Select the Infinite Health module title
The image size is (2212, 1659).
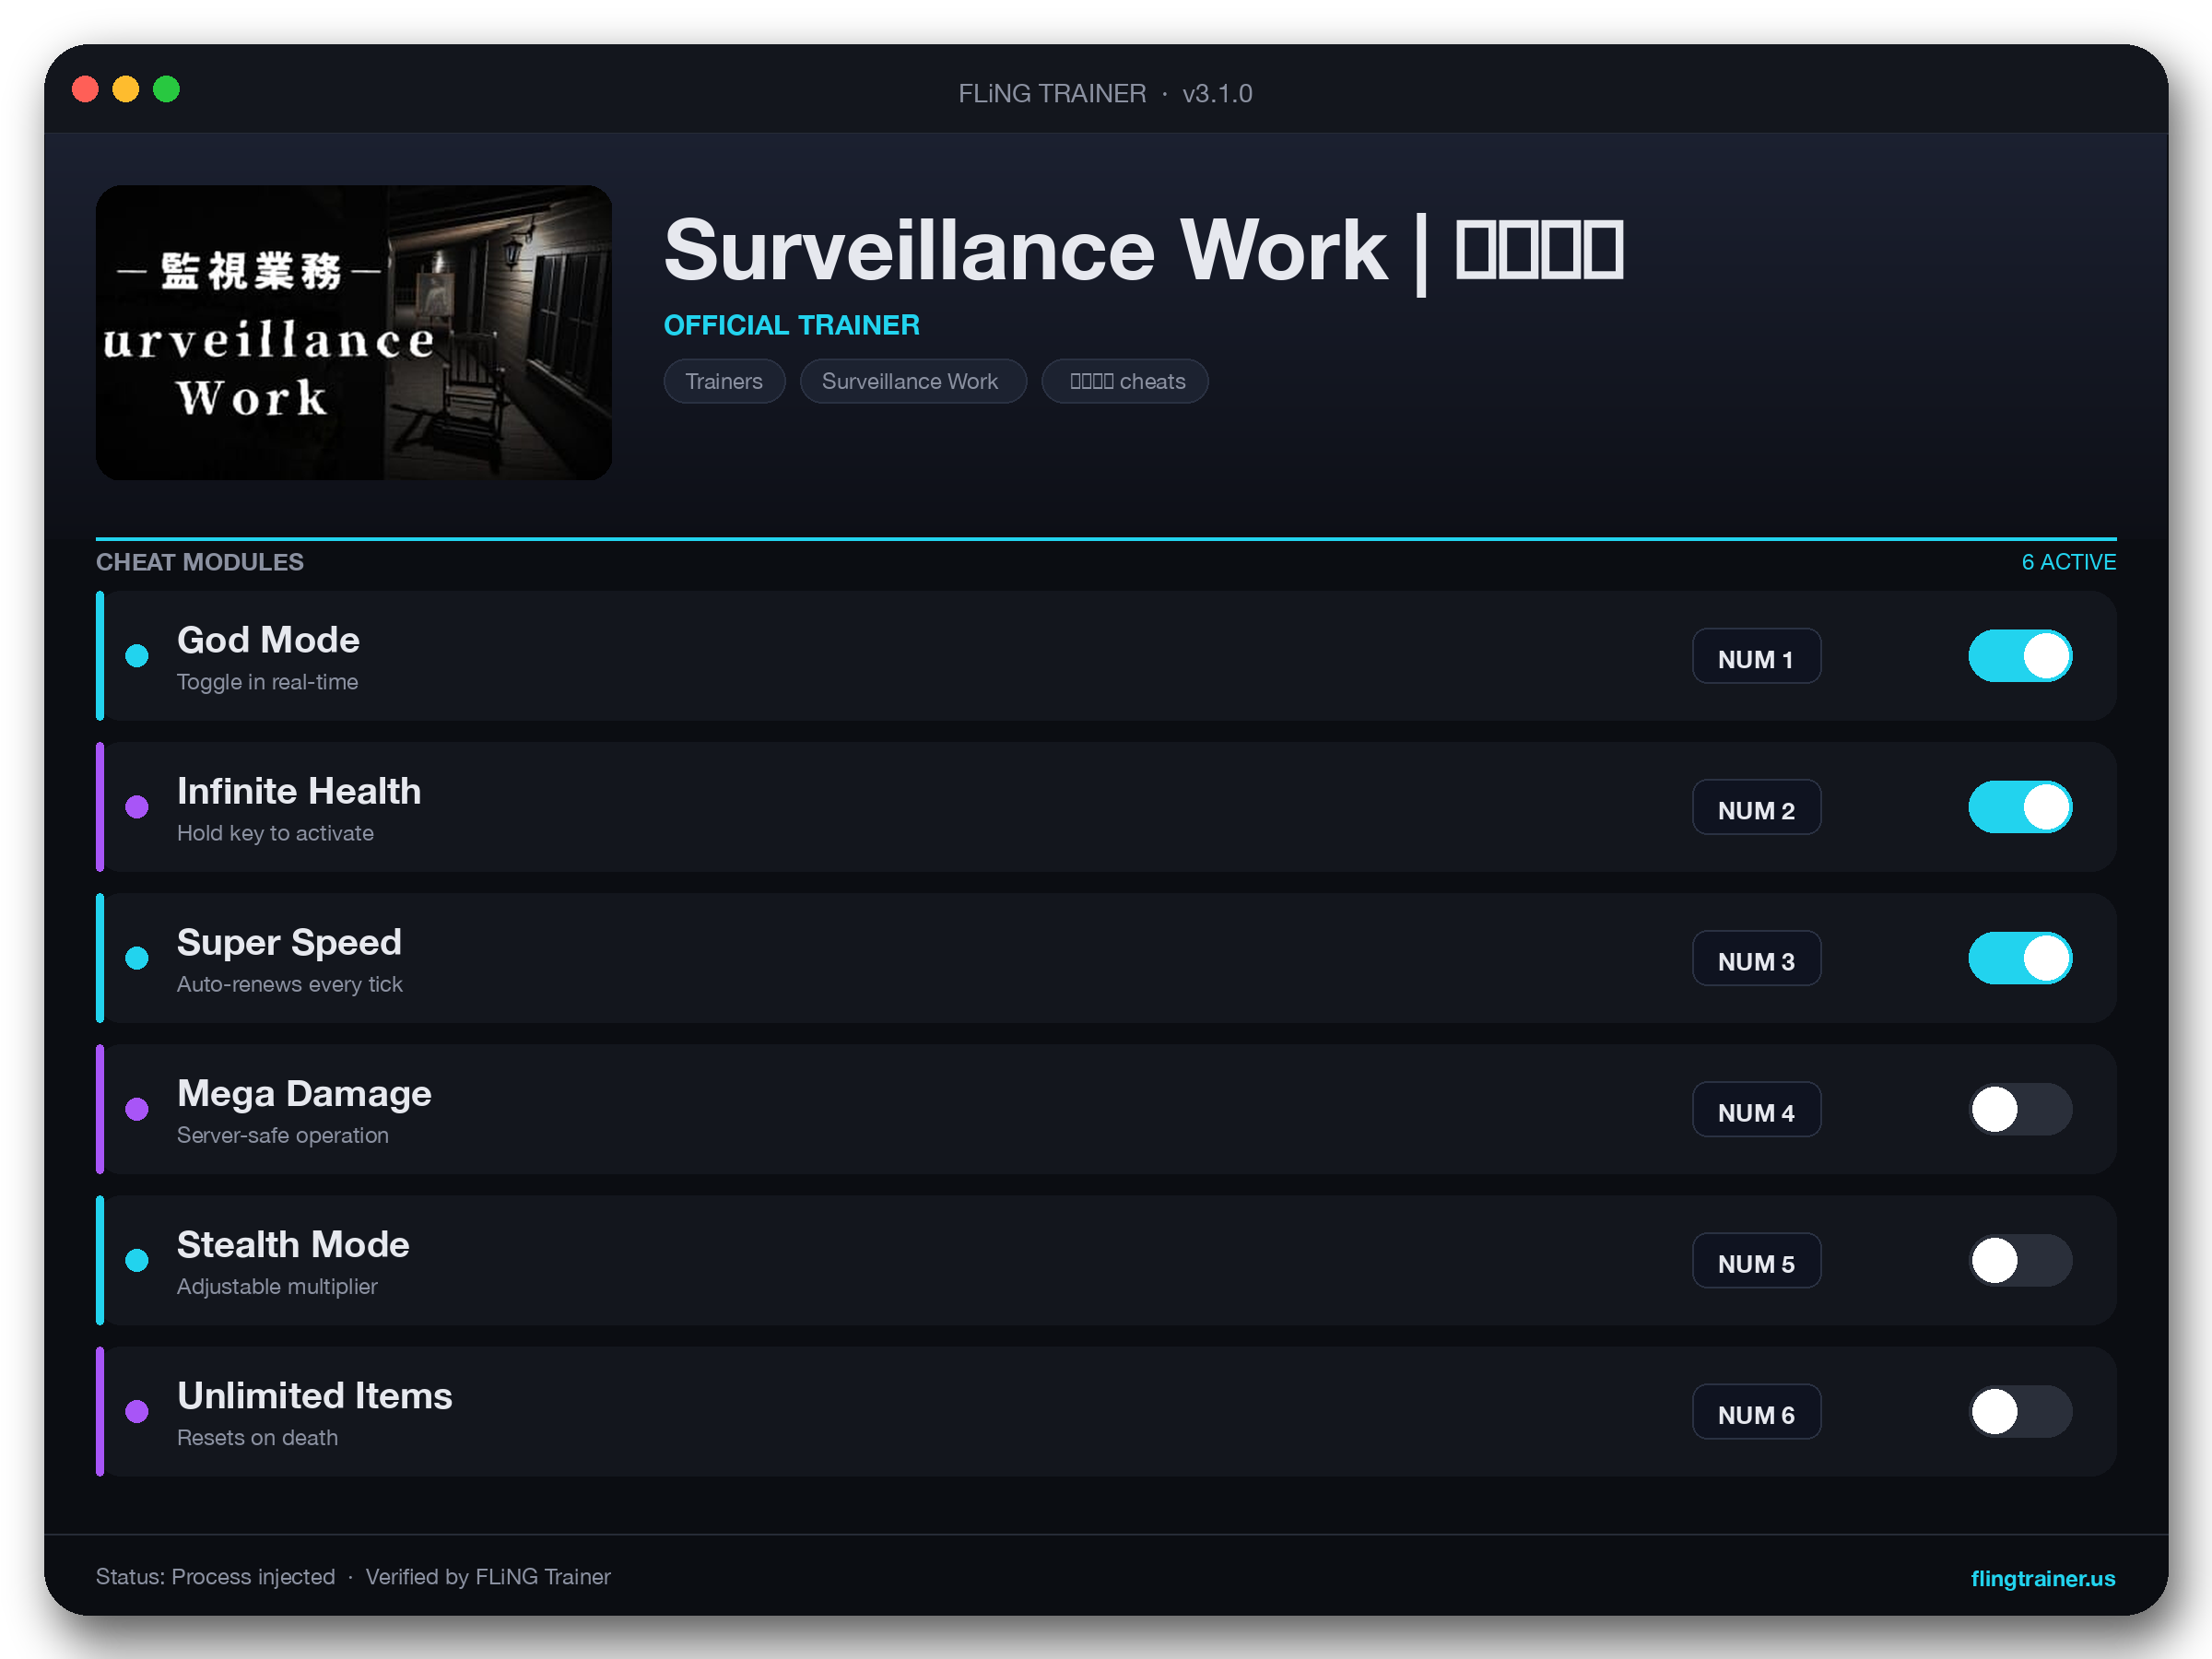pos(299,791)
